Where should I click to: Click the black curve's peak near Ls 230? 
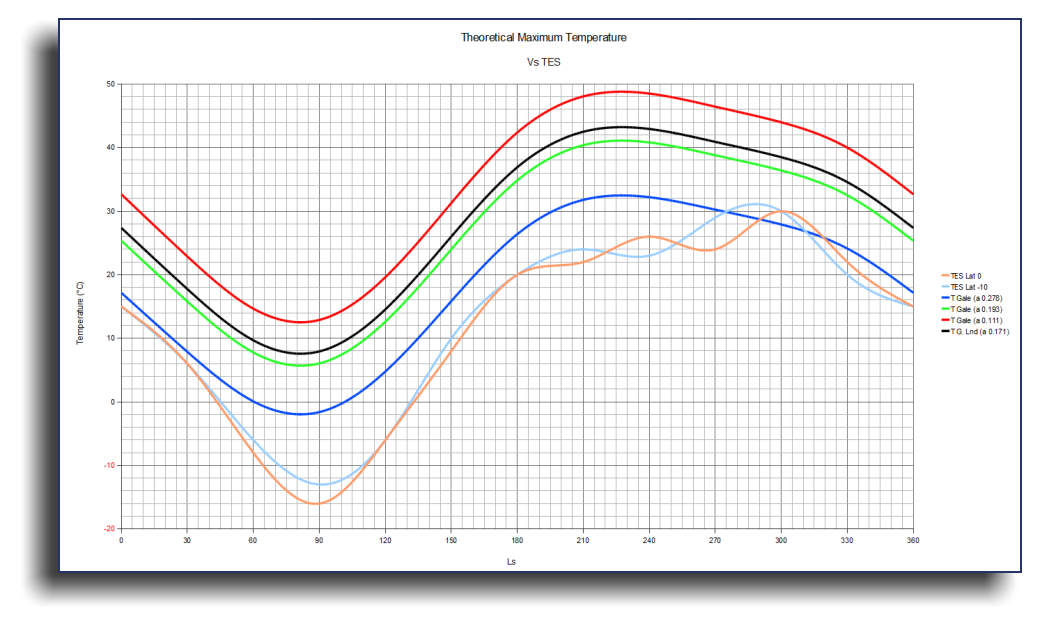[x=622, y=127]
